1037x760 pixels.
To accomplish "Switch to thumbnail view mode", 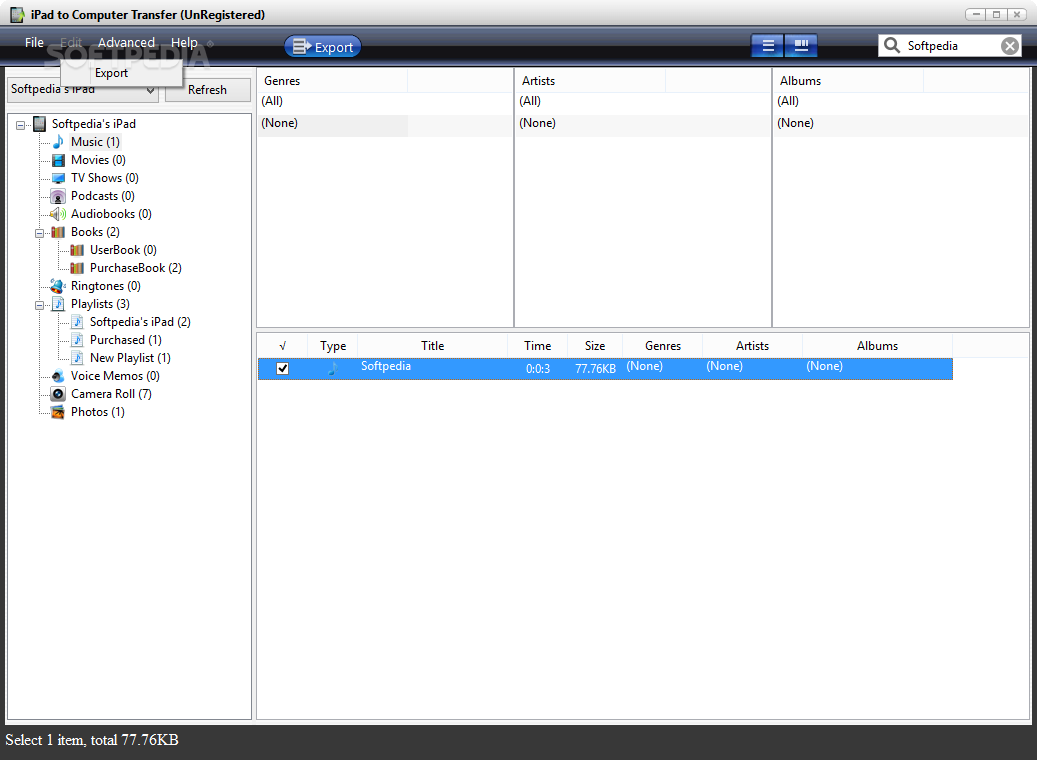I will [x=801, y=46].
